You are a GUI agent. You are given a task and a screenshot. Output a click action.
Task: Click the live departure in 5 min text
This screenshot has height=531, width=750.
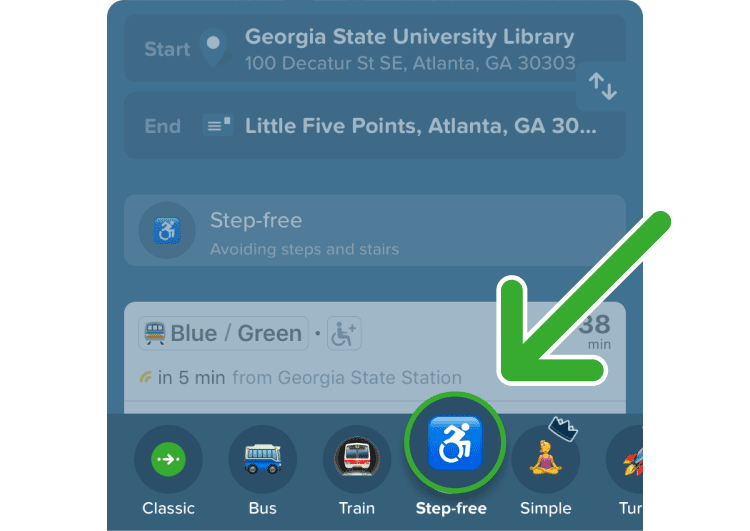click(x=191, y=378)
